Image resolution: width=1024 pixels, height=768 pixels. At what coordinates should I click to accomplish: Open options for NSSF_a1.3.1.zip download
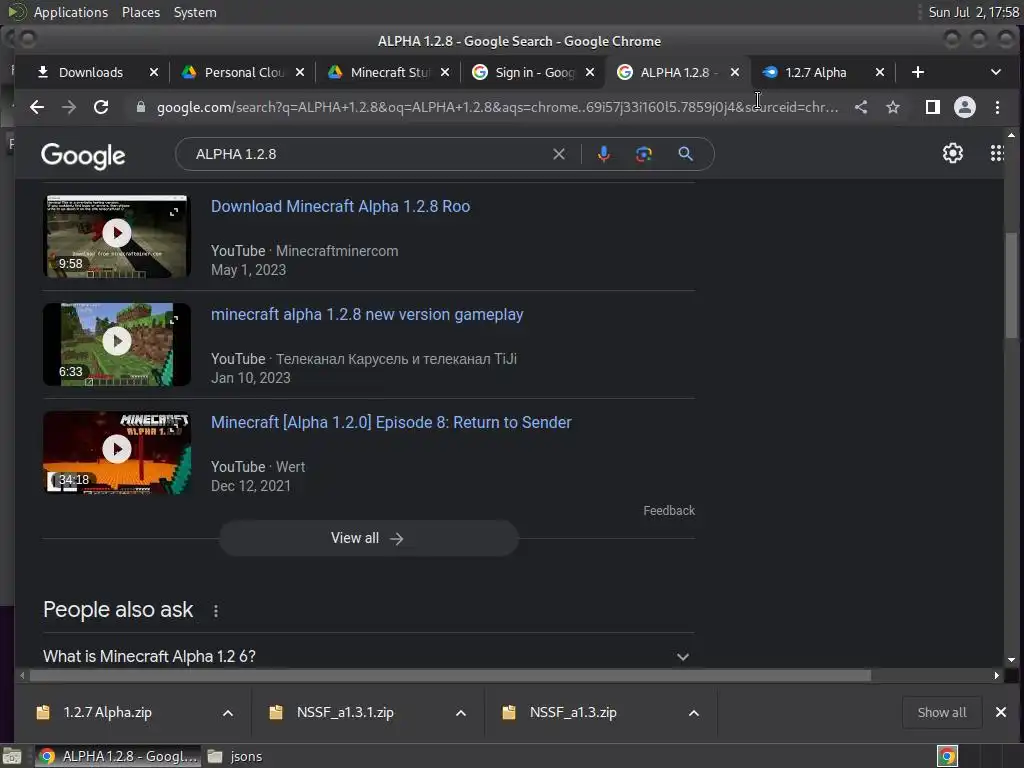pos(461,712)
